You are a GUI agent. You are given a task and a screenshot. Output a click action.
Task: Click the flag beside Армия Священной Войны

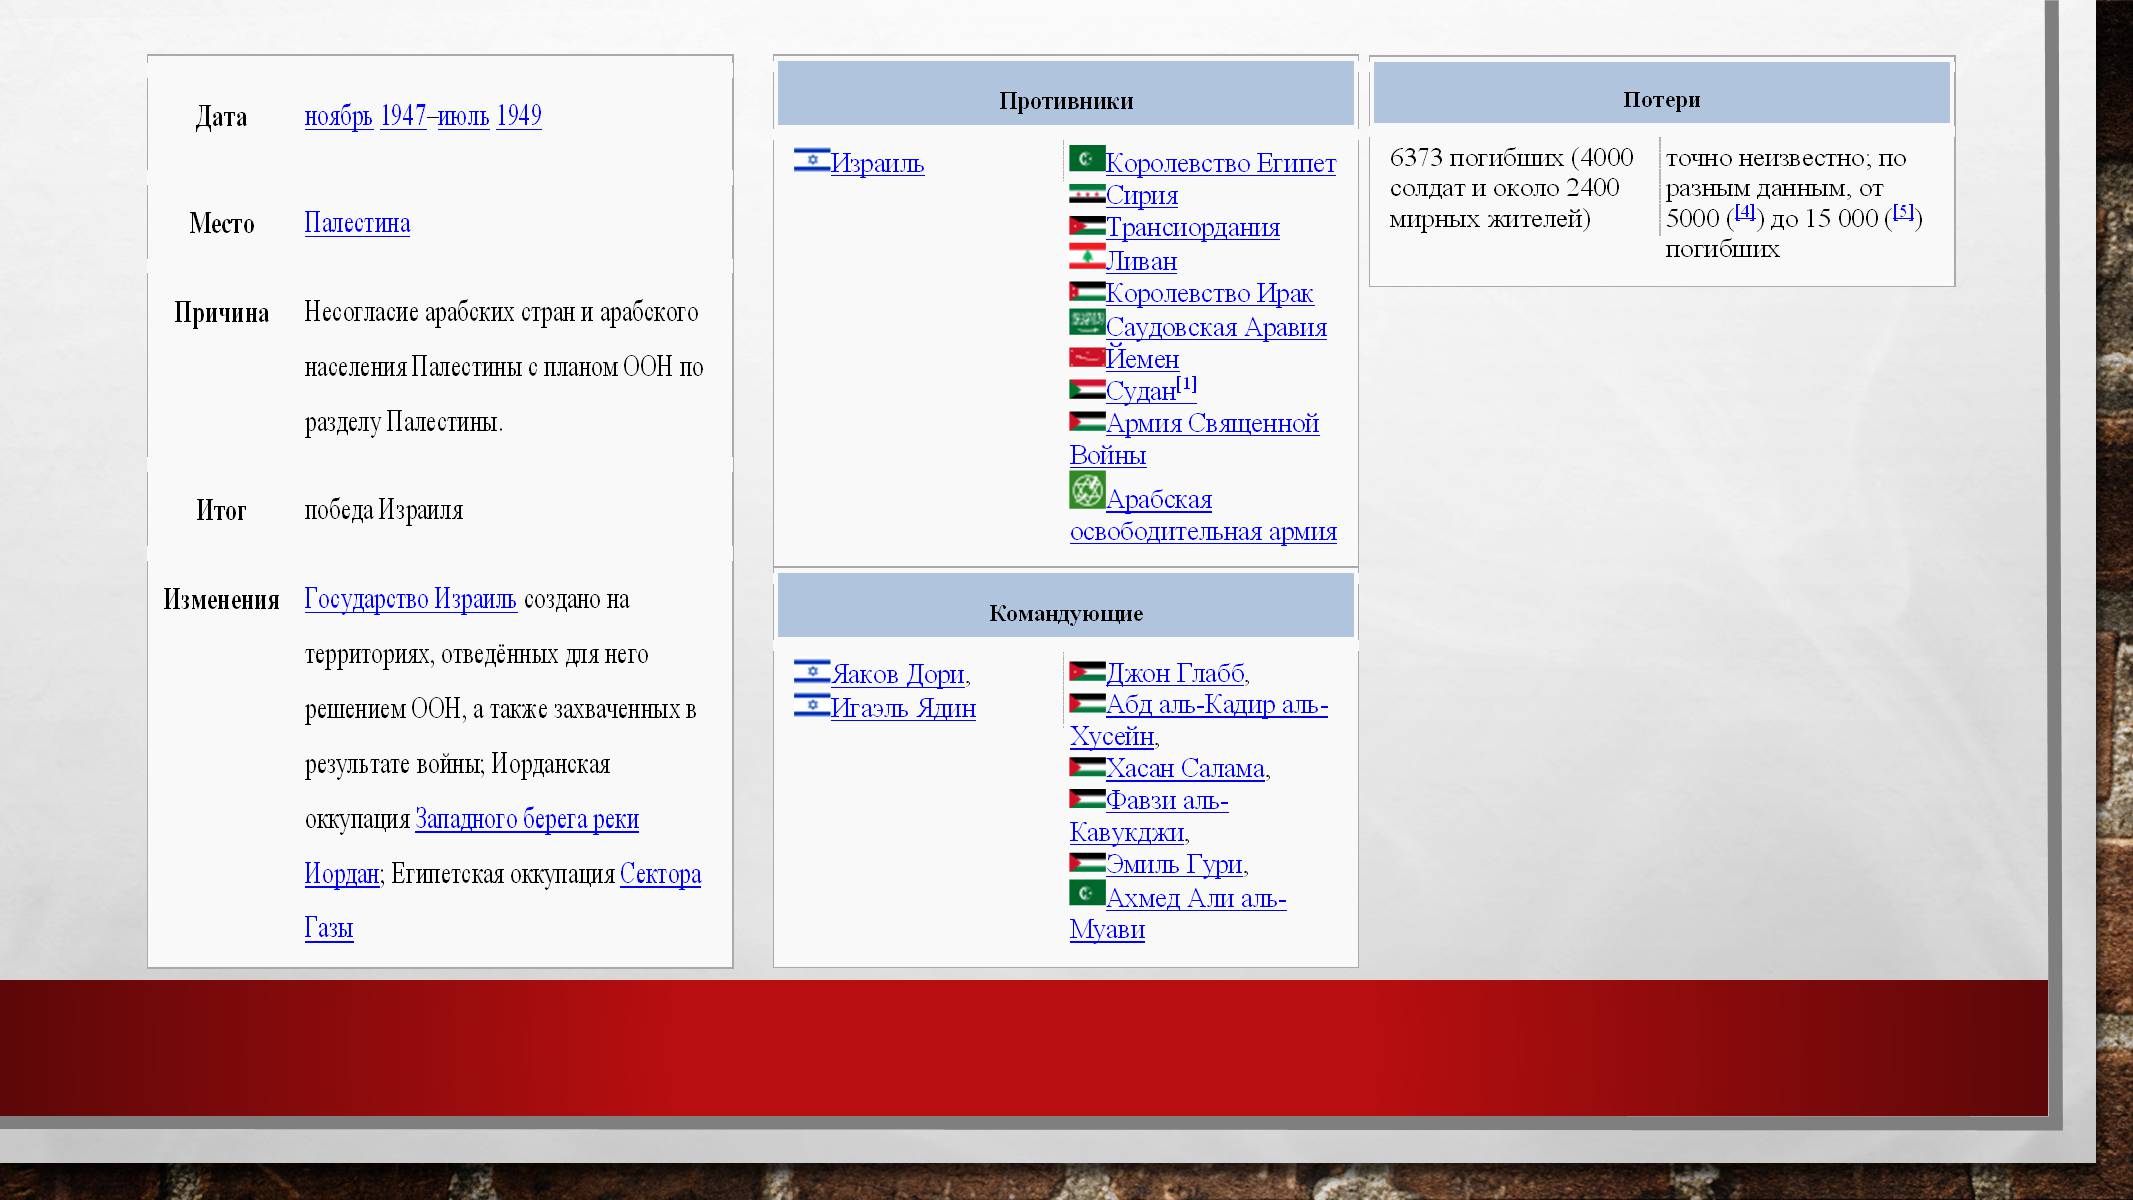pos(1087,422)
